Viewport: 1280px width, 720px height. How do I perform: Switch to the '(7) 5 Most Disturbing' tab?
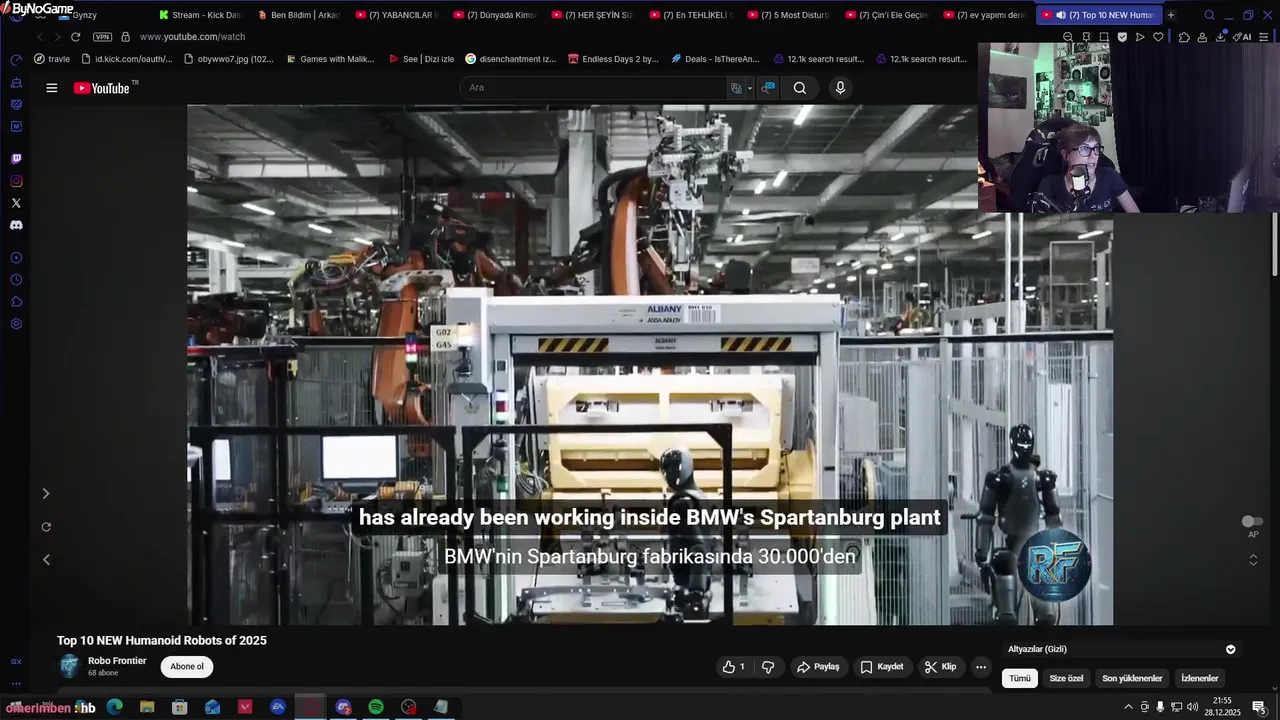pos(788,15)
